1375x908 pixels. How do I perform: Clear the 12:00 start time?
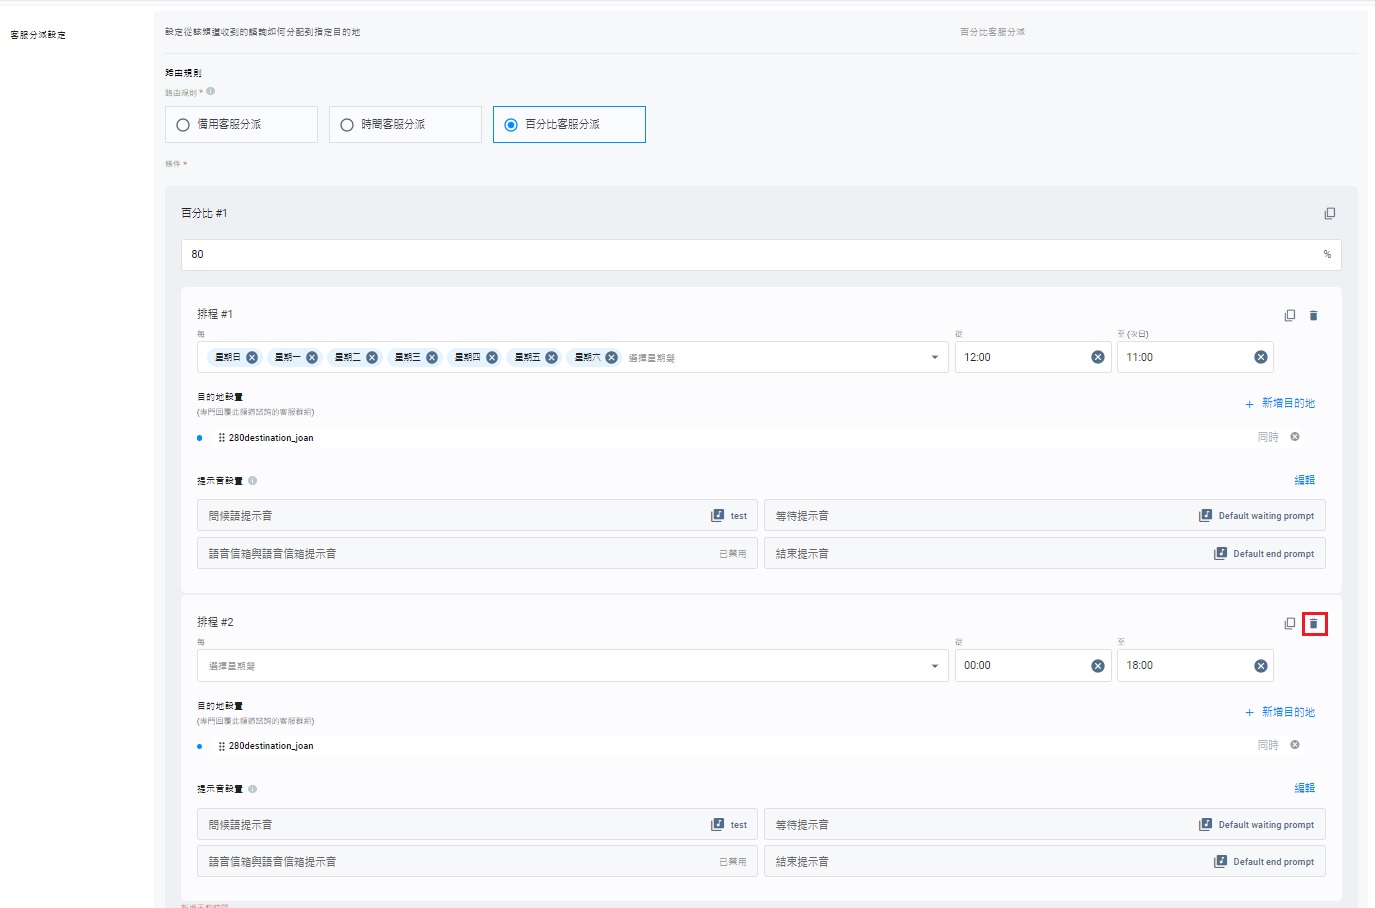coord(1098,357)
